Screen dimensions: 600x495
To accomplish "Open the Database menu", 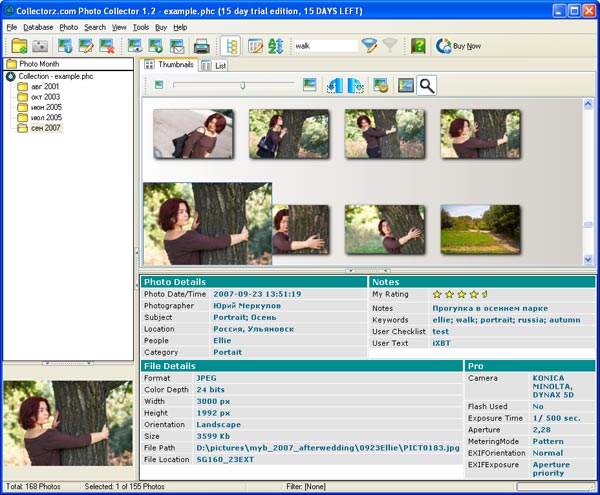I will (x=38, y=27).
